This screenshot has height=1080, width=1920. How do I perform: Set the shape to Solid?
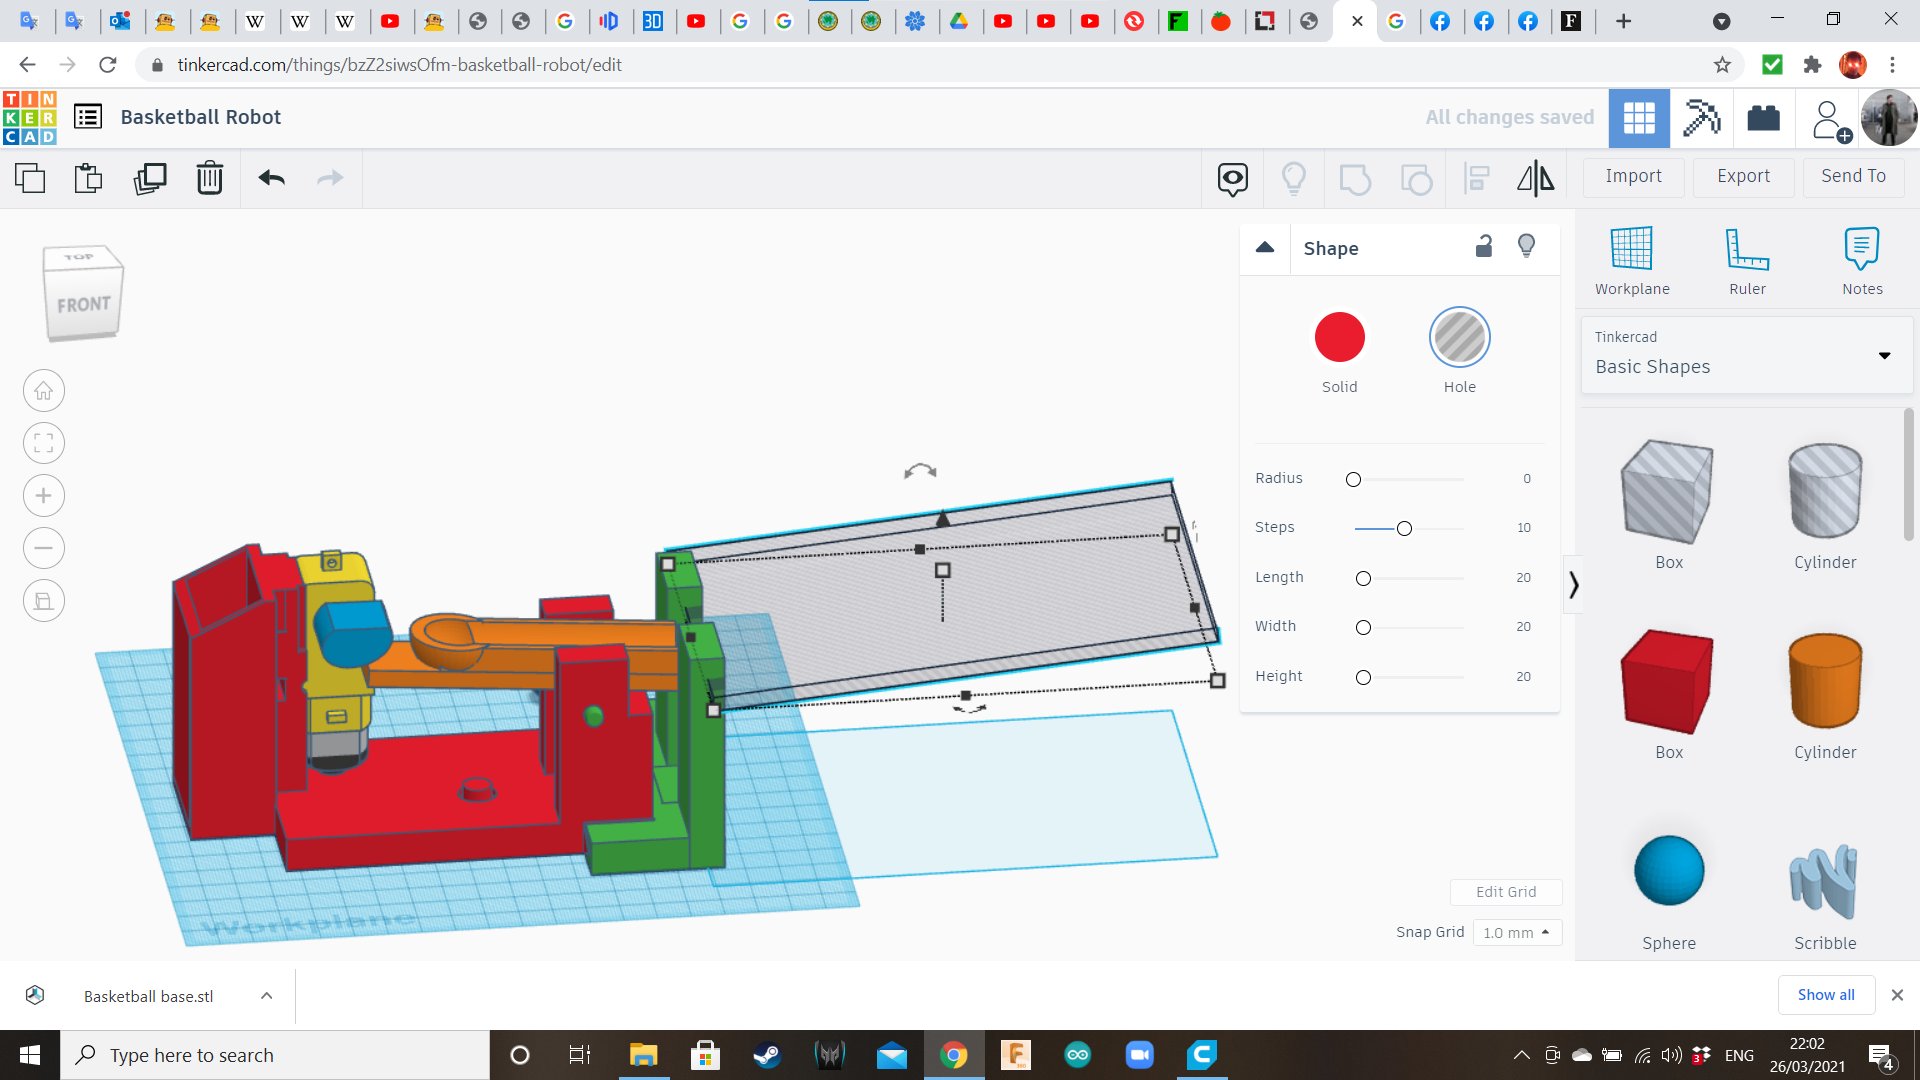tap(1339, 338)
